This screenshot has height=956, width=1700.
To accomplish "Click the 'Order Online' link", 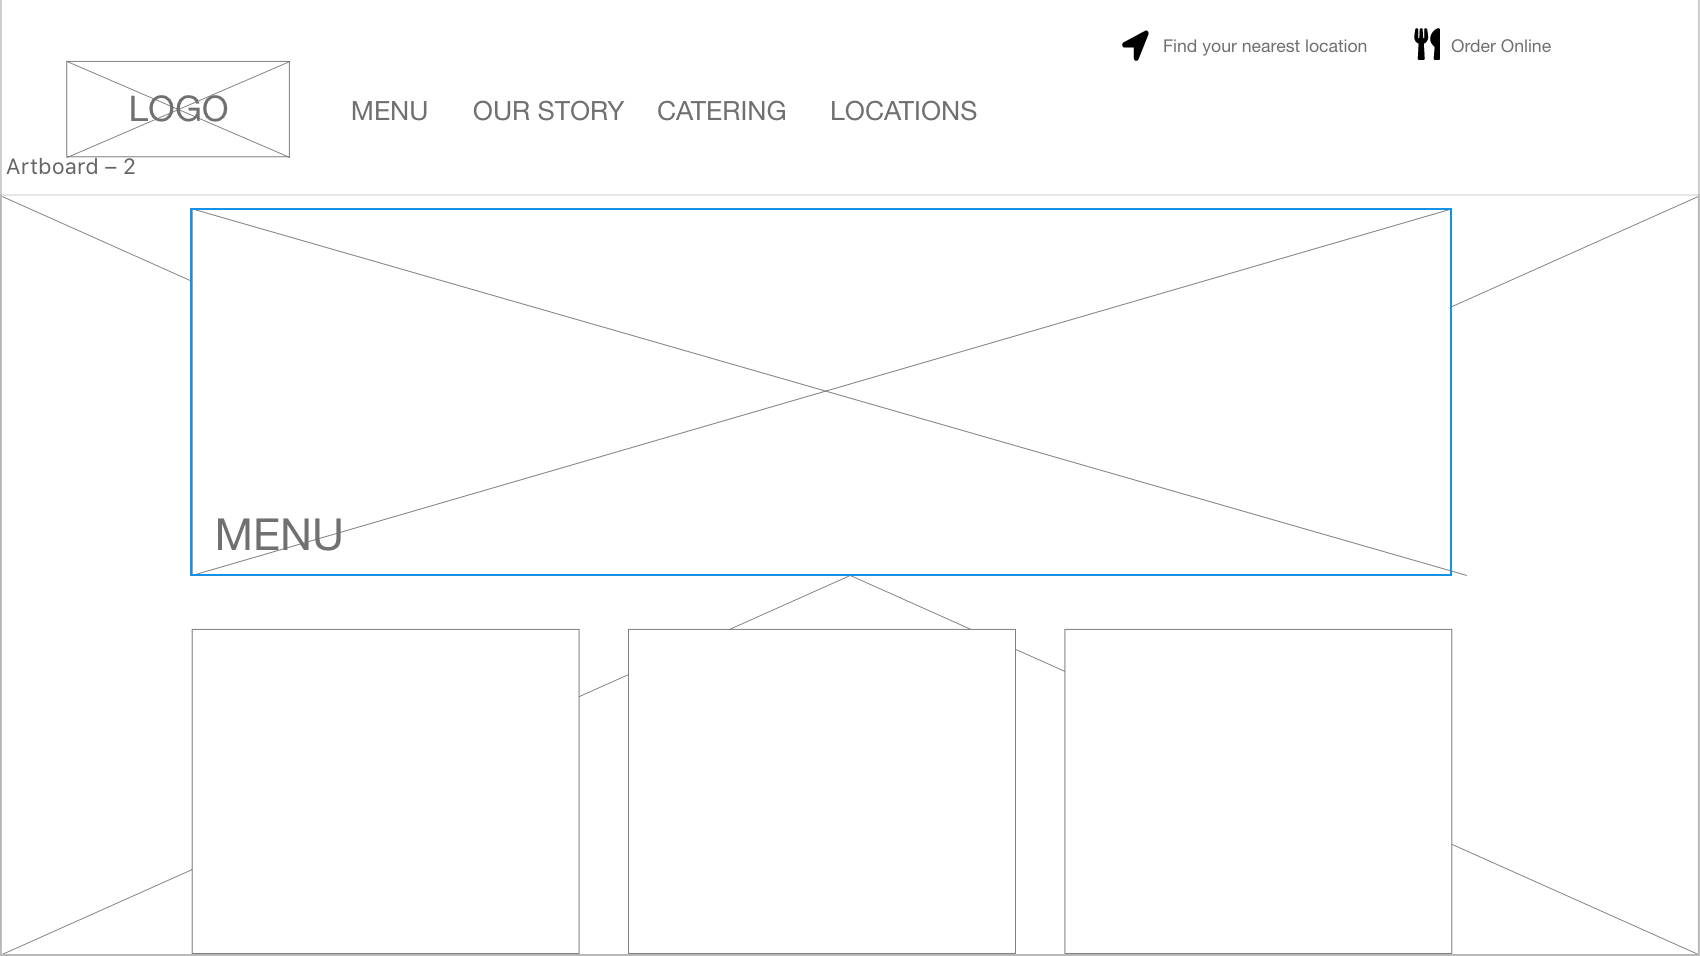I will click(x=1500, y=46).
